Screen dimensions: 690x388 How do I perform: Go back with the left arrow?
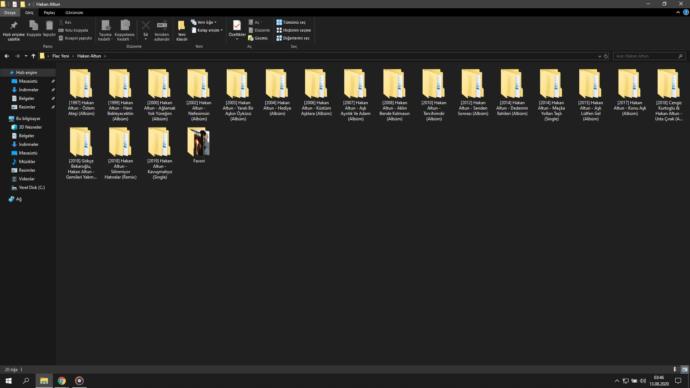click(x=7, y=56)
